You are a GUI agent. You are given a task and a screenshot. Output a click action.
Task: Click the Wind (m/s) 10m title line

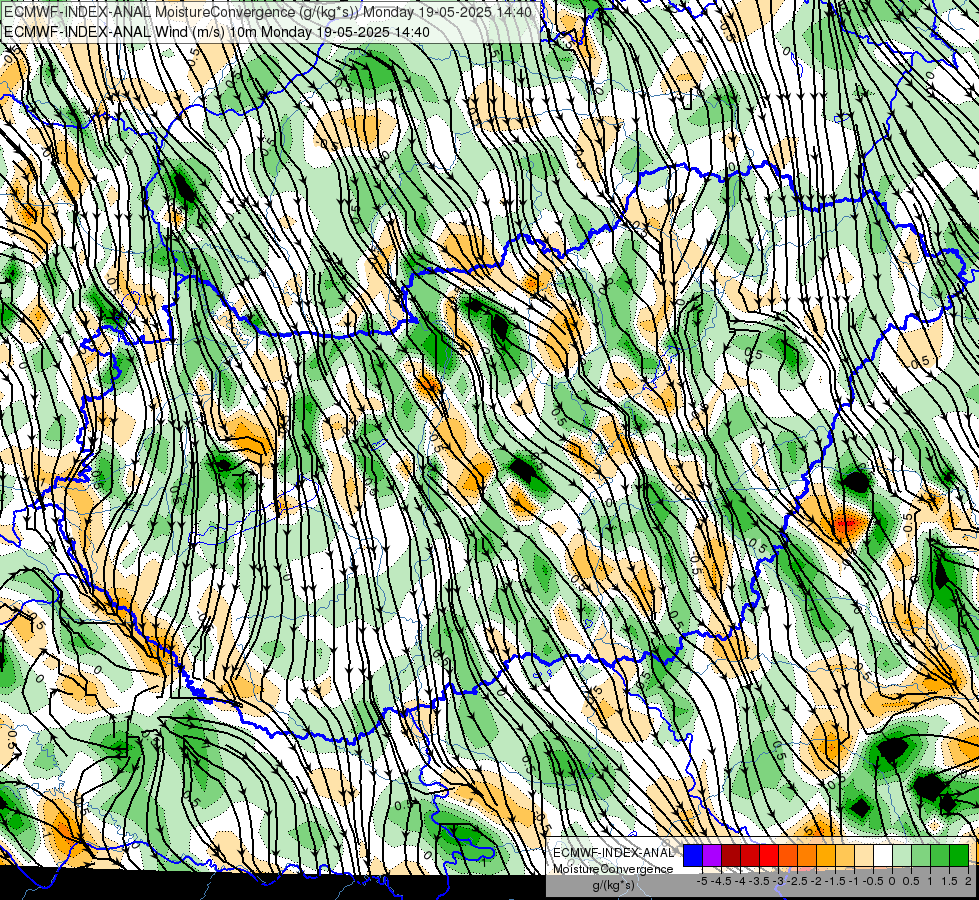pyautogui.click(x=217, y=32)
